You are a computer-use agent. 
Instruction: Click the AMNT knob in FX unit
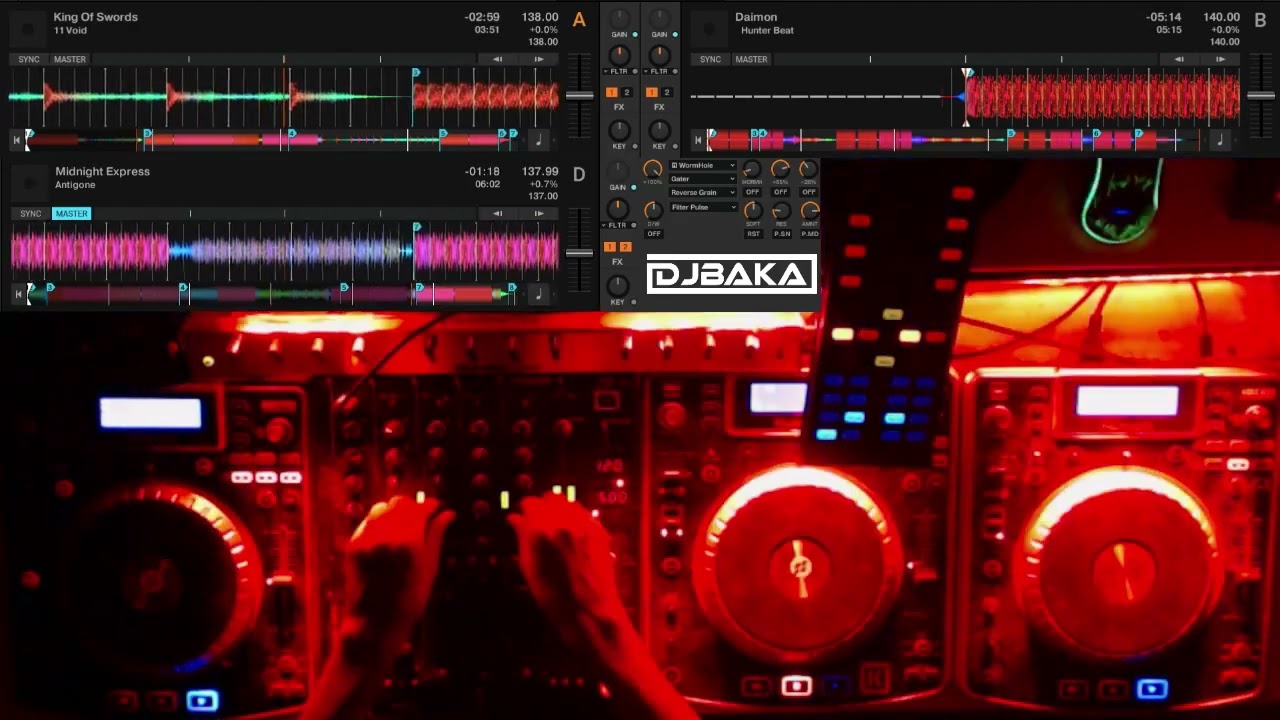(810, 210)
